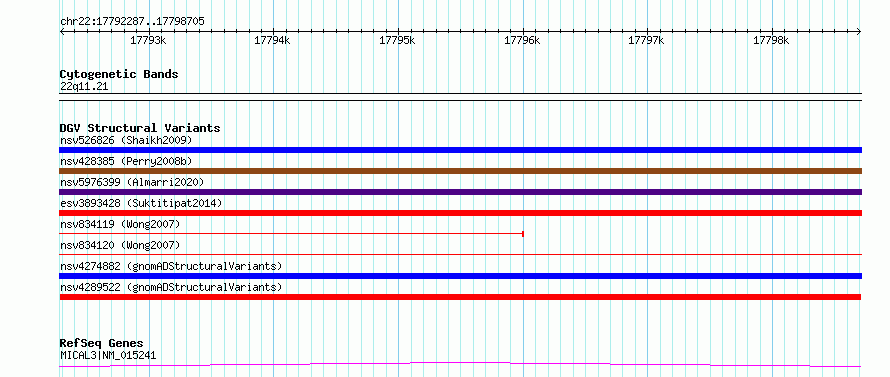Click the blue nsv526826 Shaikh2009 variant bar

coord(460,150)
